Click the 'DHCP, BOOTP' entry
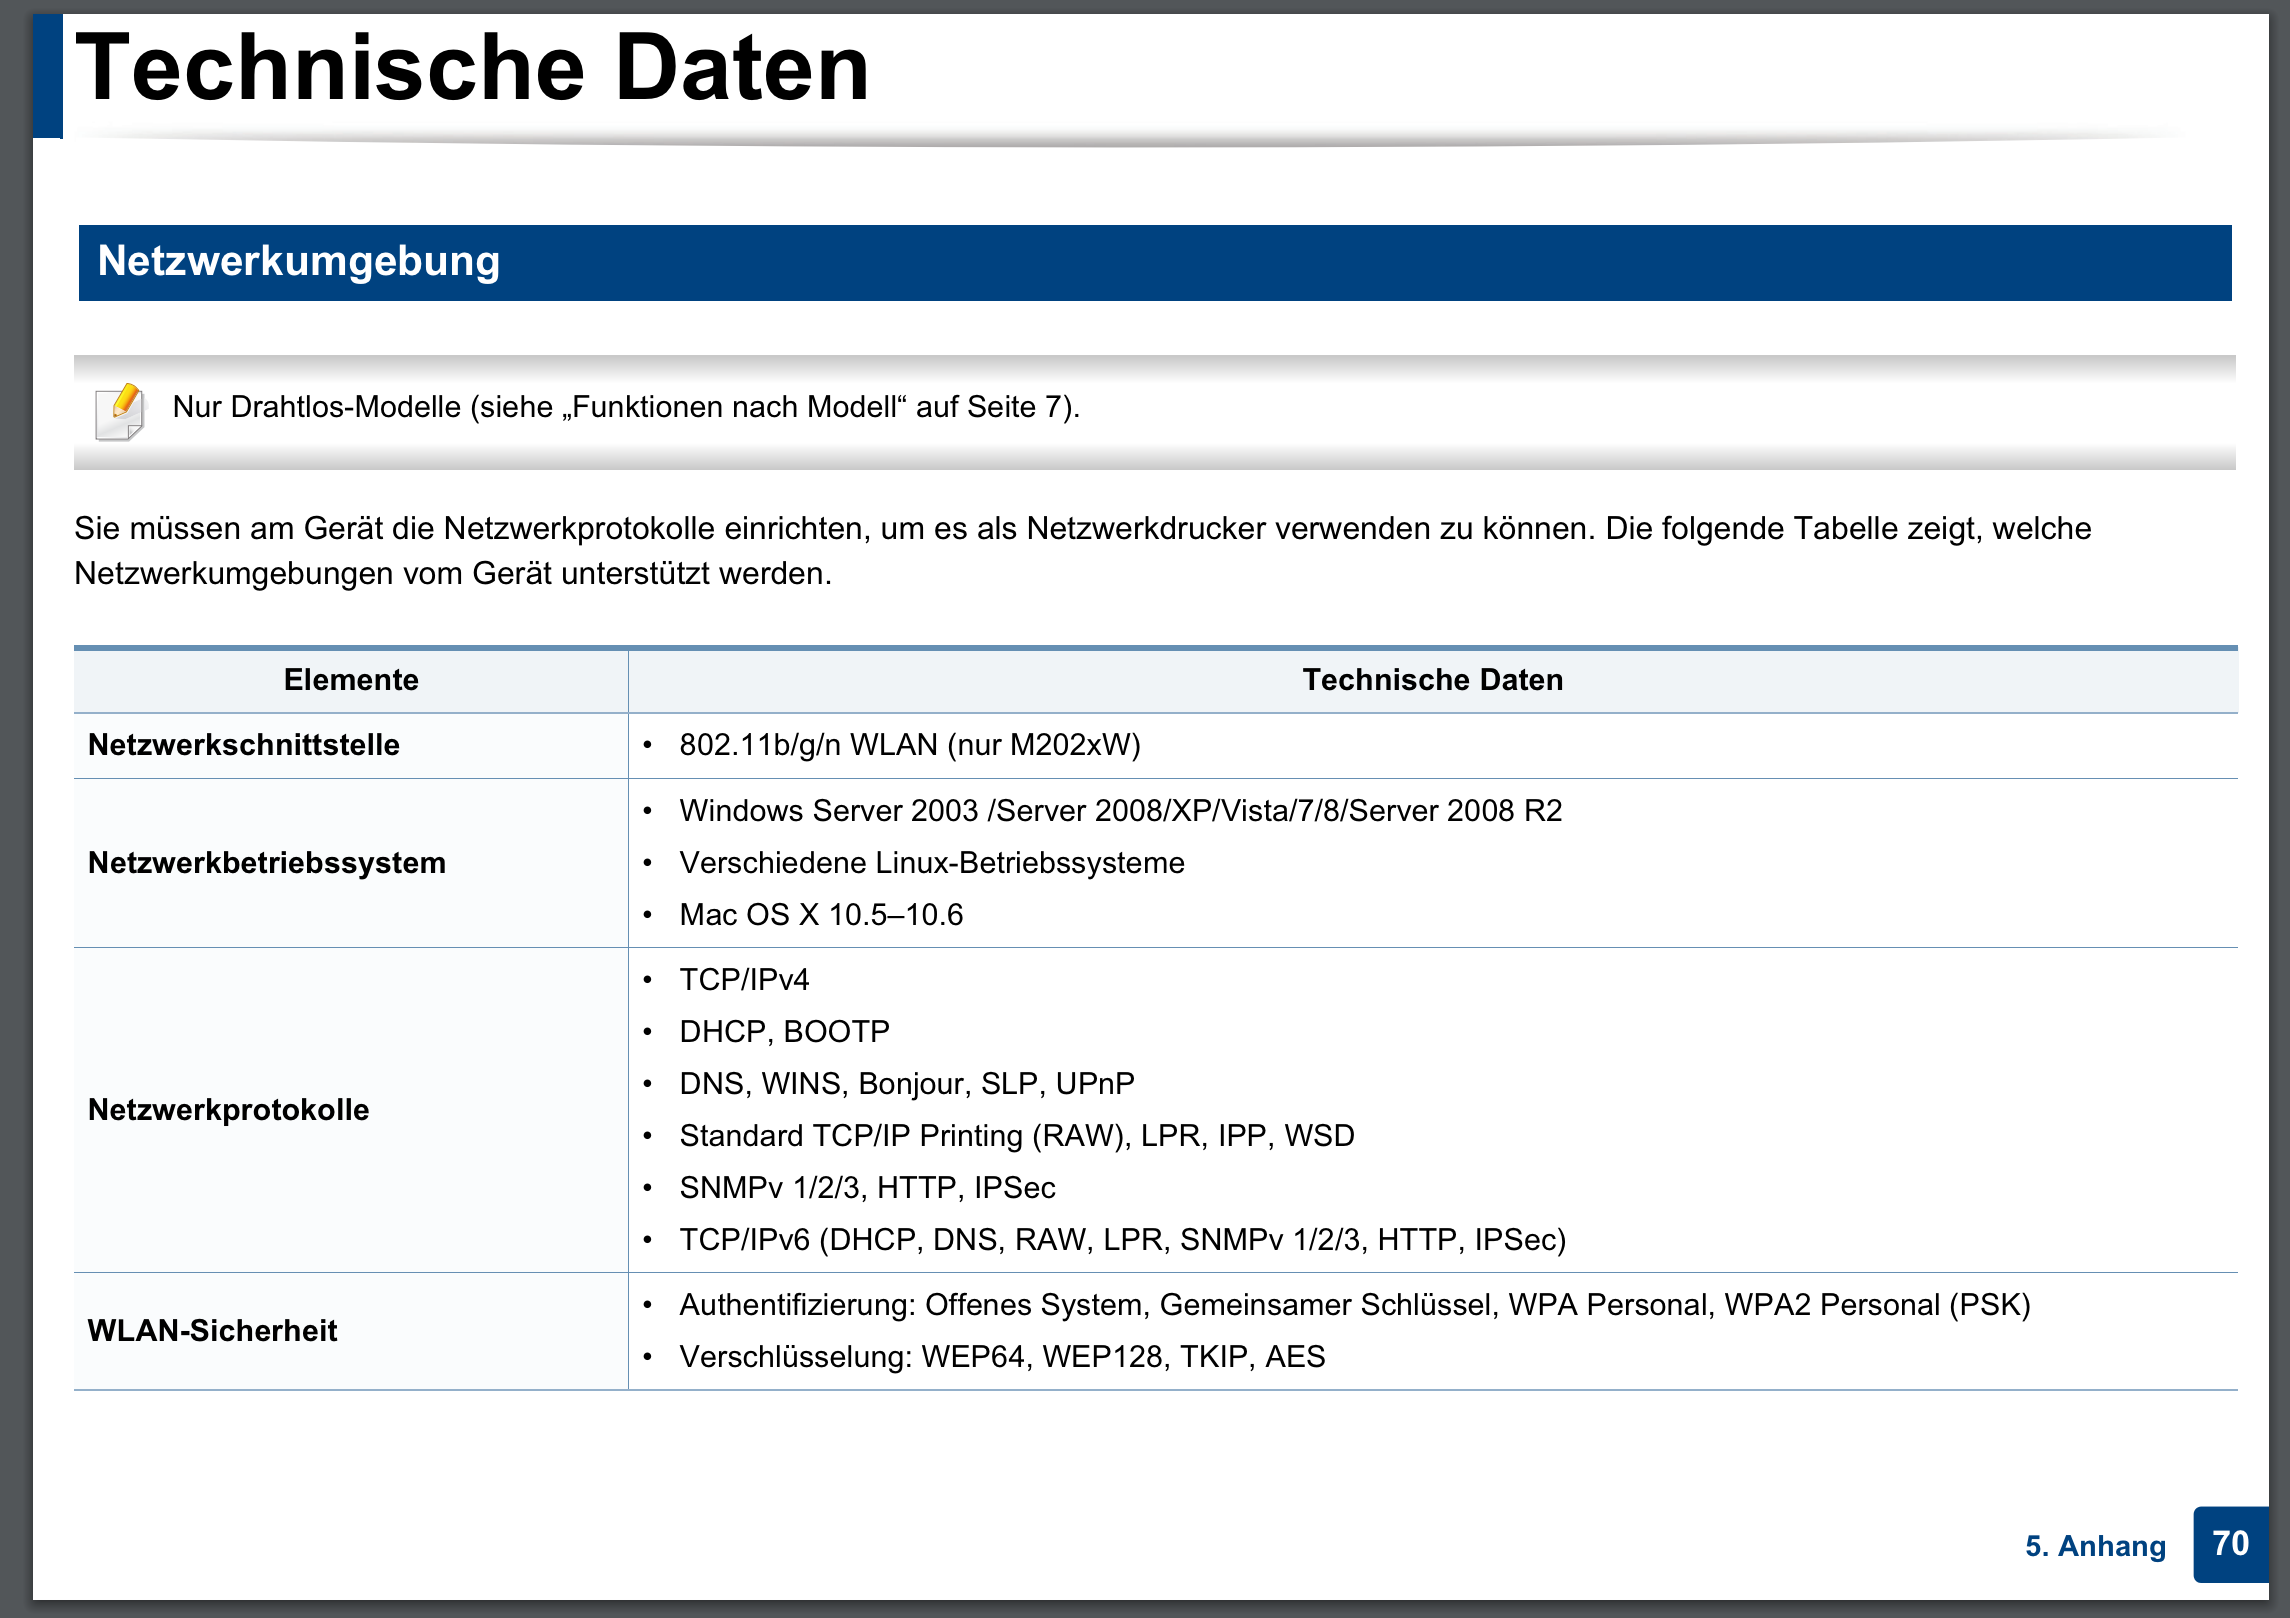The height and width of the screenshot is (1618, 2290). 784,1032
